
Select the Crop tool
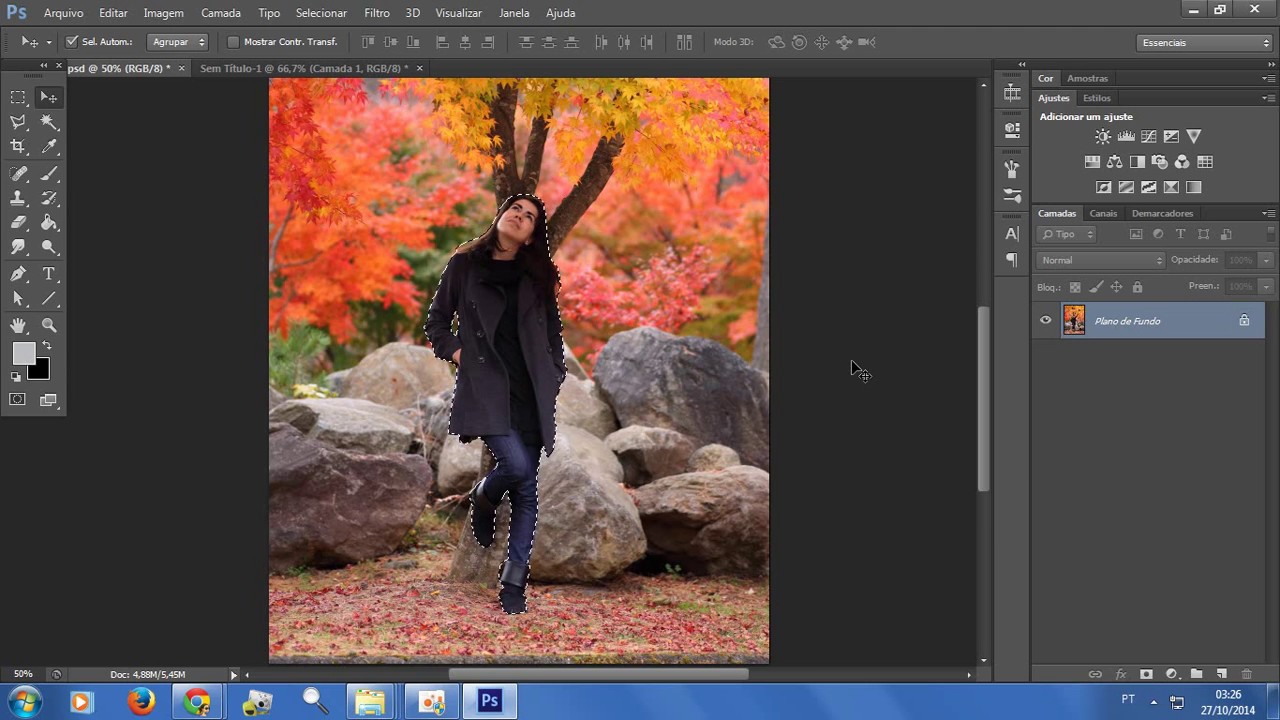pyautogui.click(x=18, y=146)
